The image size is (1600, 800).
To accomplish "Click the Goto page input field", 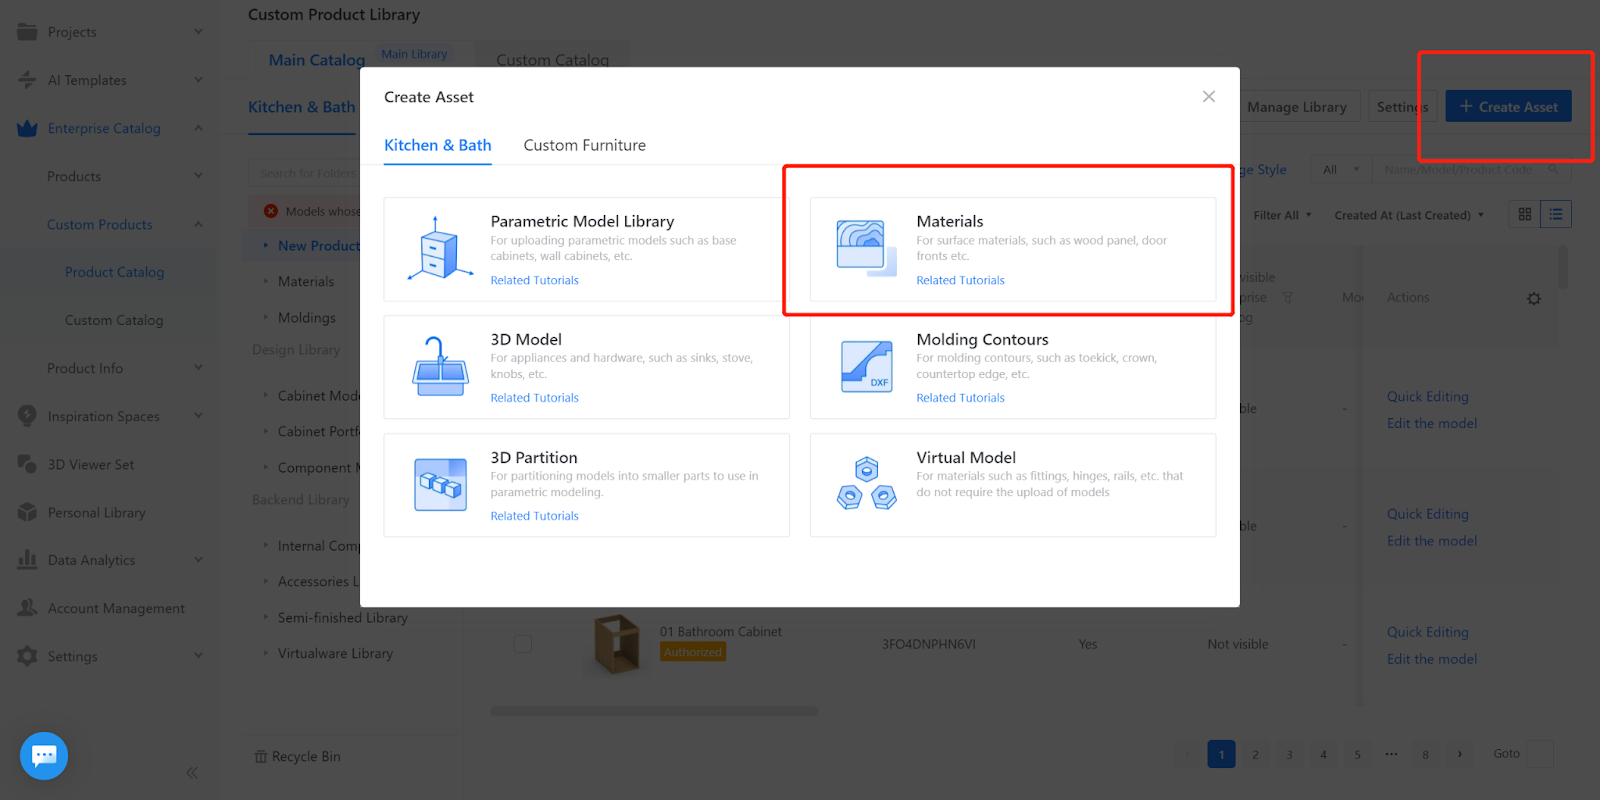I will click(x=1540, y=754).
